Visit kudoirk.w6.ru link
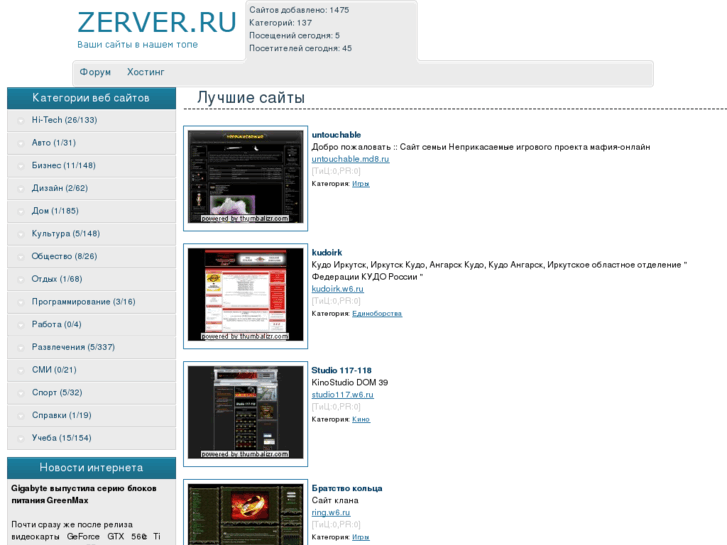The width and height of the screenshot is (727, 545). (338, 289)
